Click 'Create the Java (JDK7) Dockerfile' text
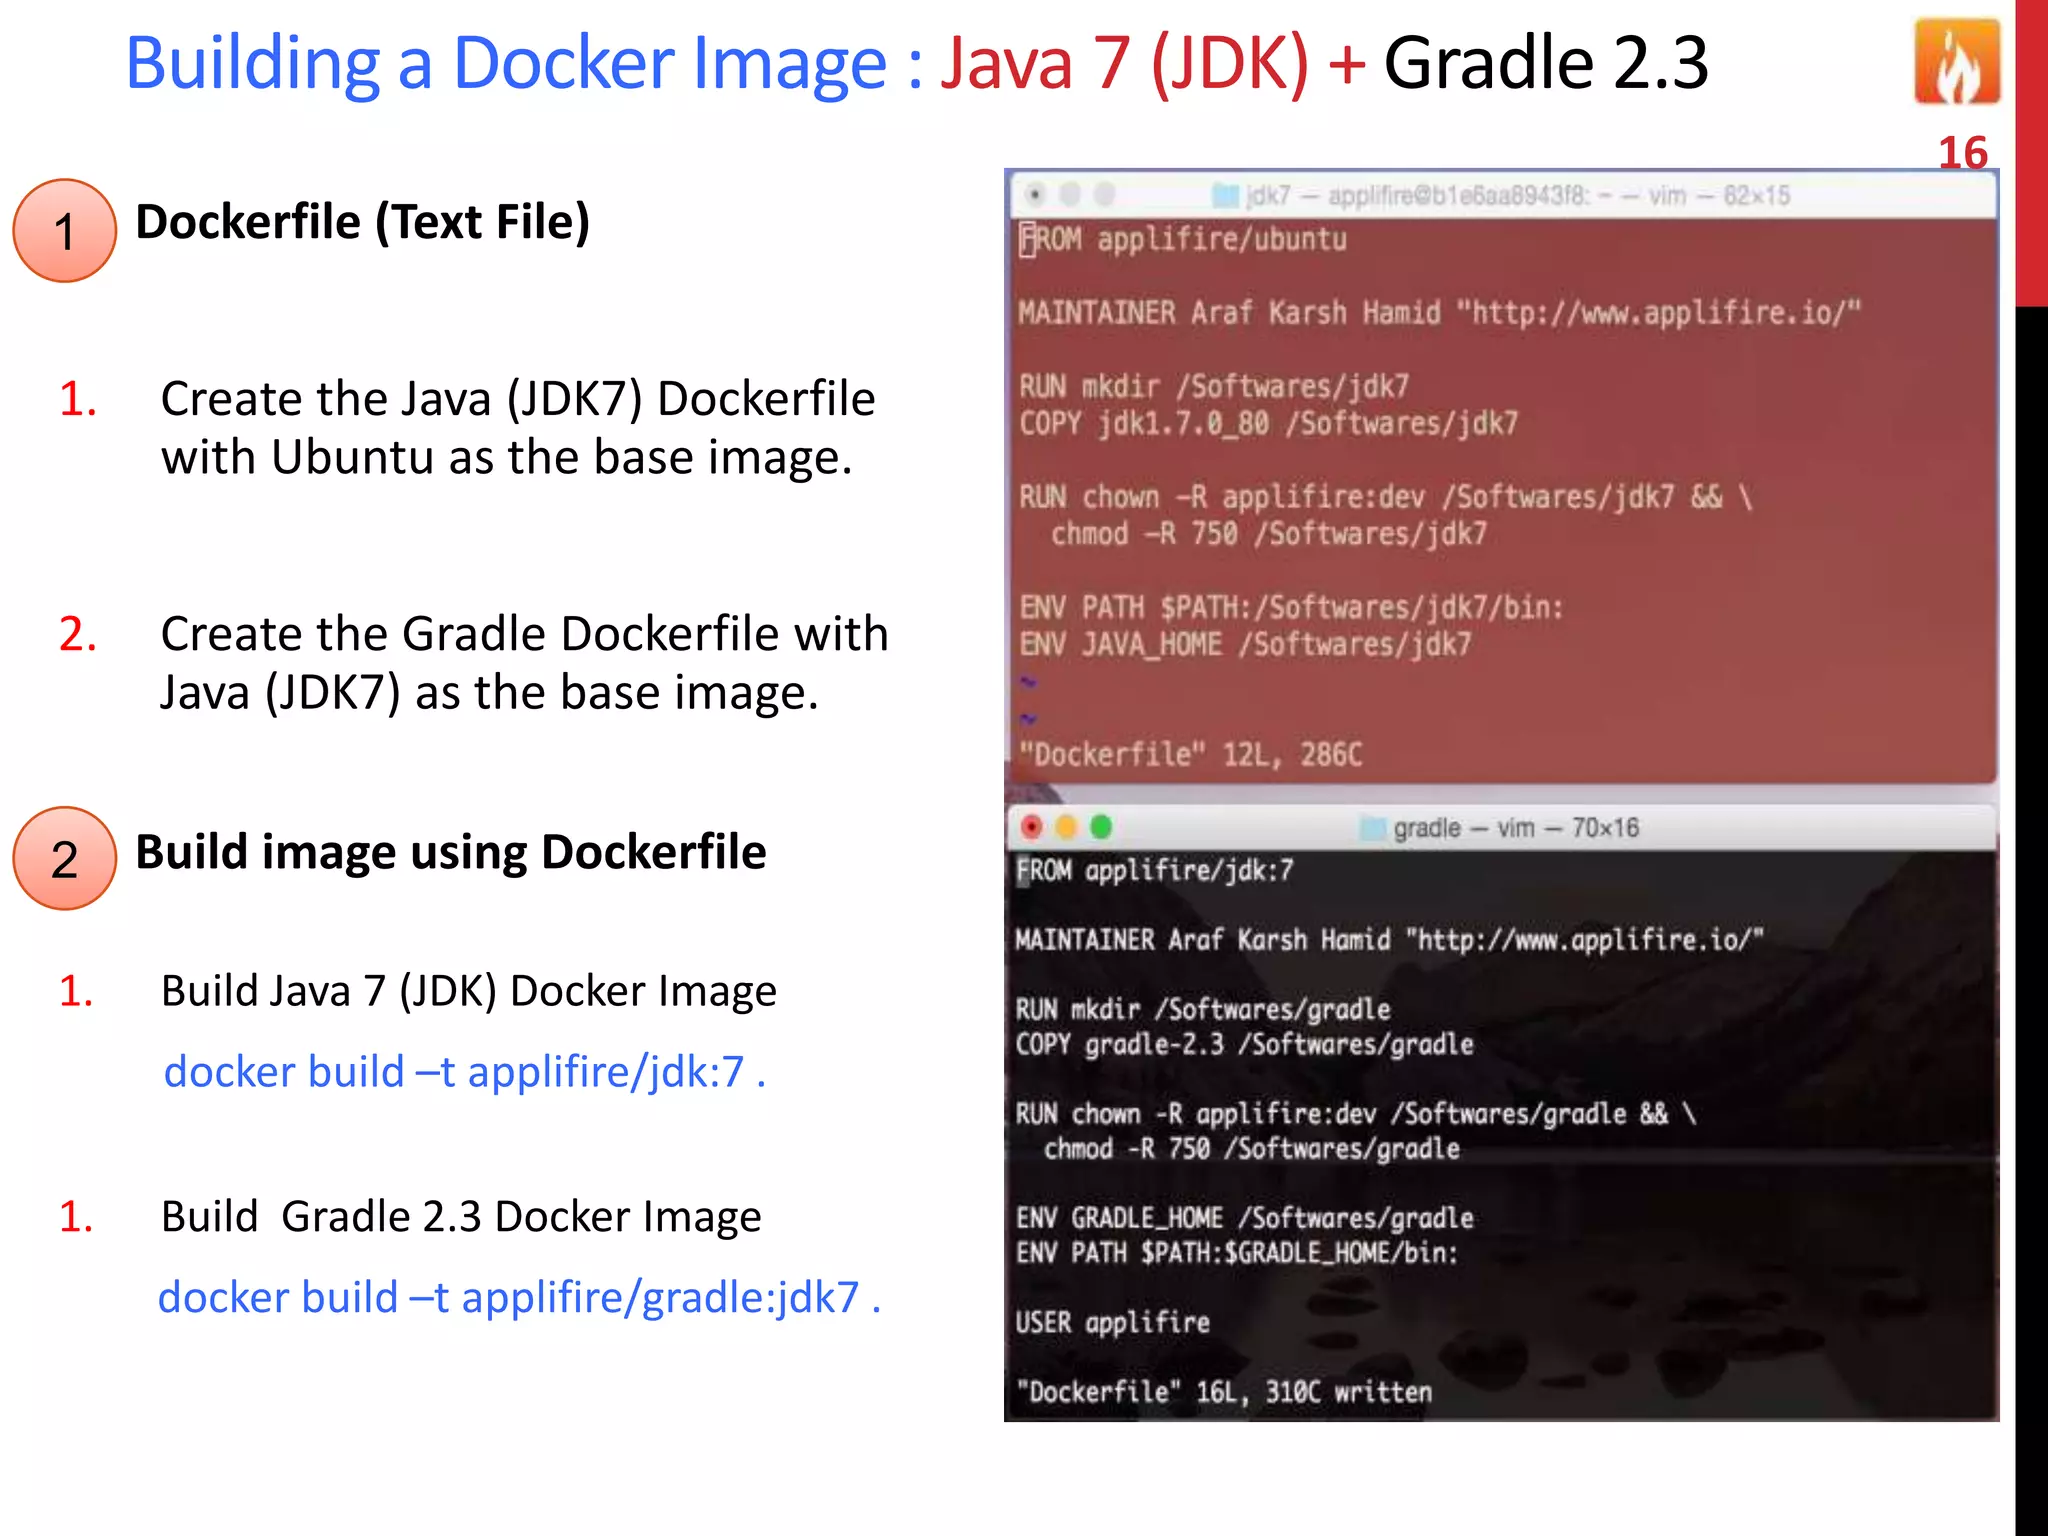The width and height of the screenshot is (2048, 1536). [518, 399]
